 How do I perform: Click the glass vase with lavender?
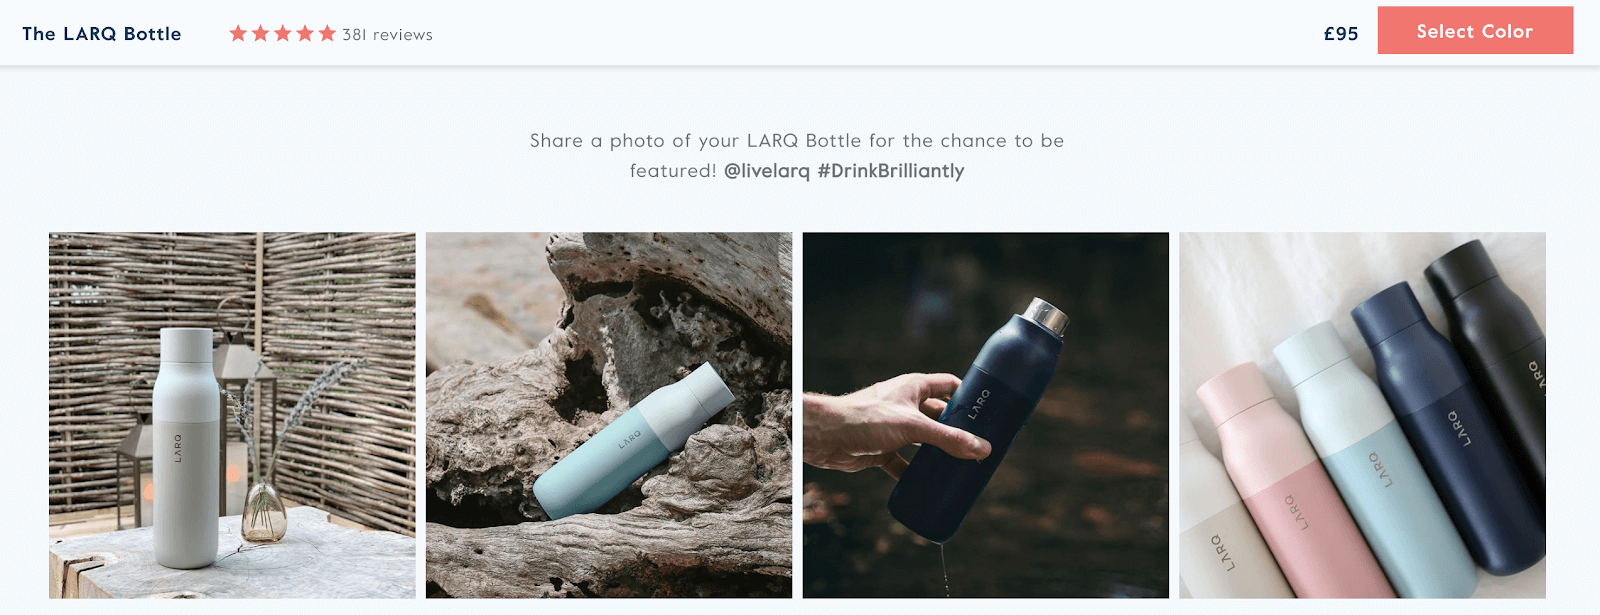pos(264,510)
